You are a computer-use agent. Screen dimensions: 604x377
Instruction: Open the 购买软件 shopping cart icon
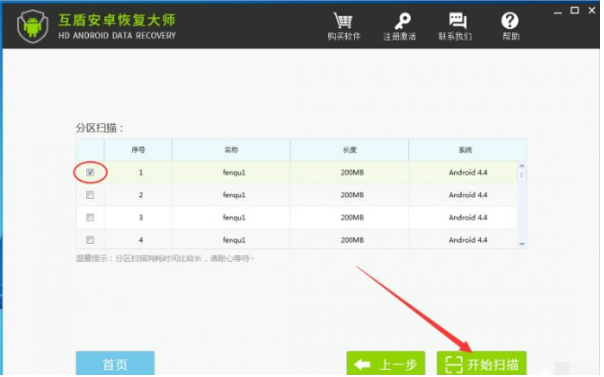(343, 21)
